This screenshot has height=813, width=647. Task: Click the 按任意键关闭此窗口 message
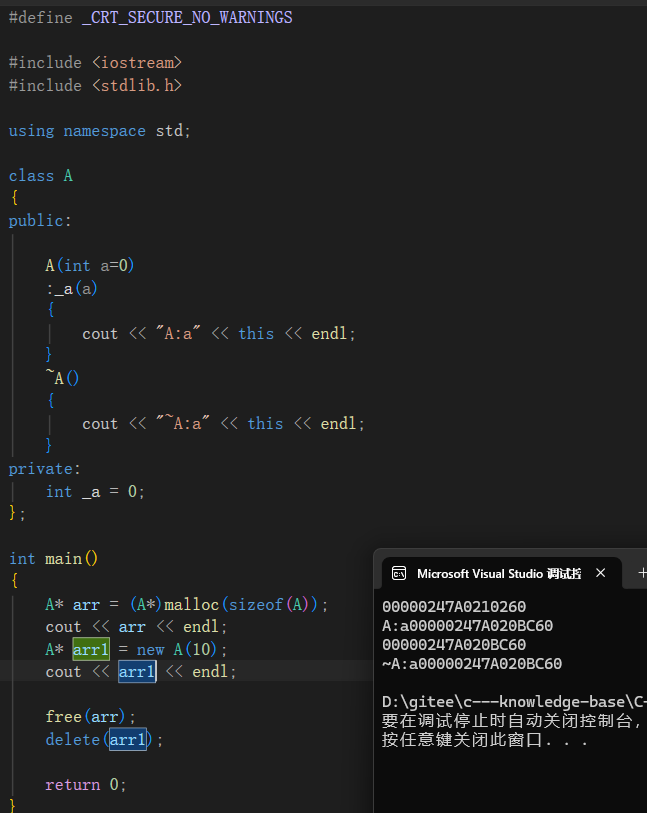tap(485, 739)
